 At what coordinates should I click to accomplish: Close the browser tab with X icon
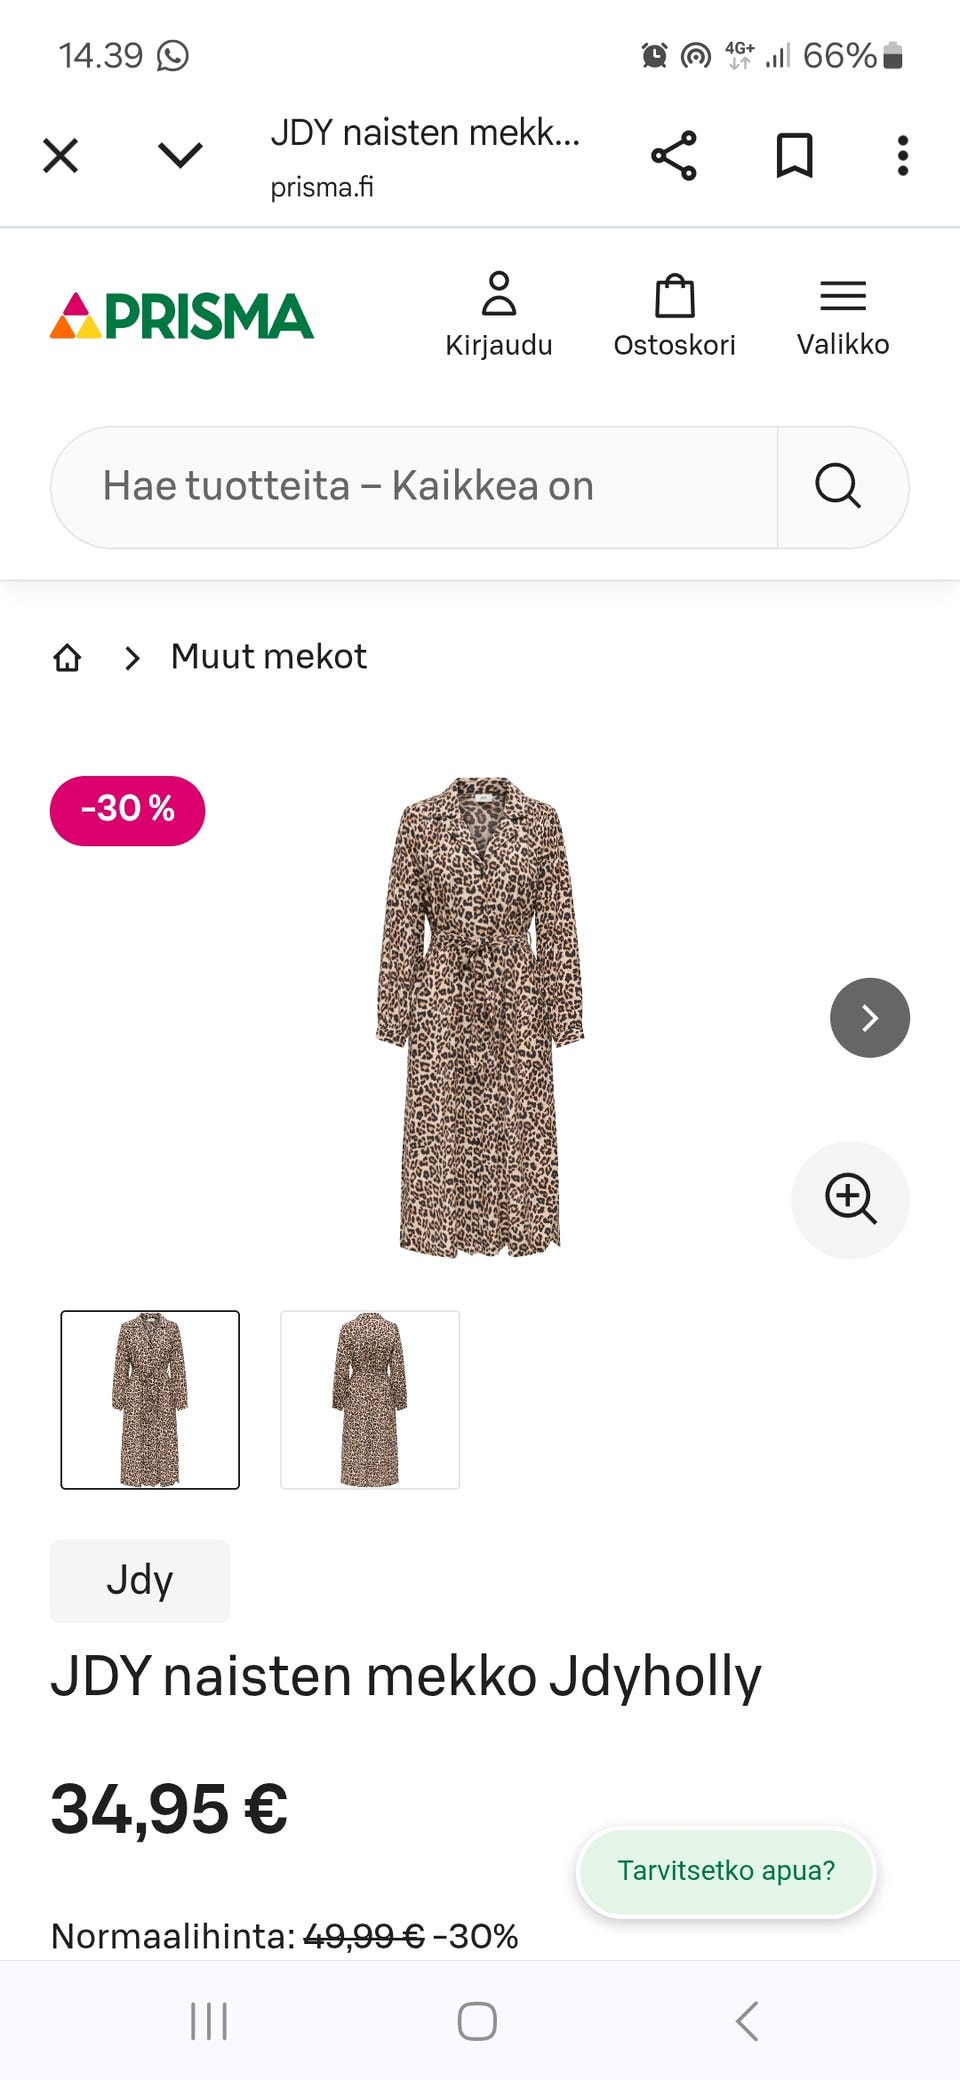[x=61, y=156]
